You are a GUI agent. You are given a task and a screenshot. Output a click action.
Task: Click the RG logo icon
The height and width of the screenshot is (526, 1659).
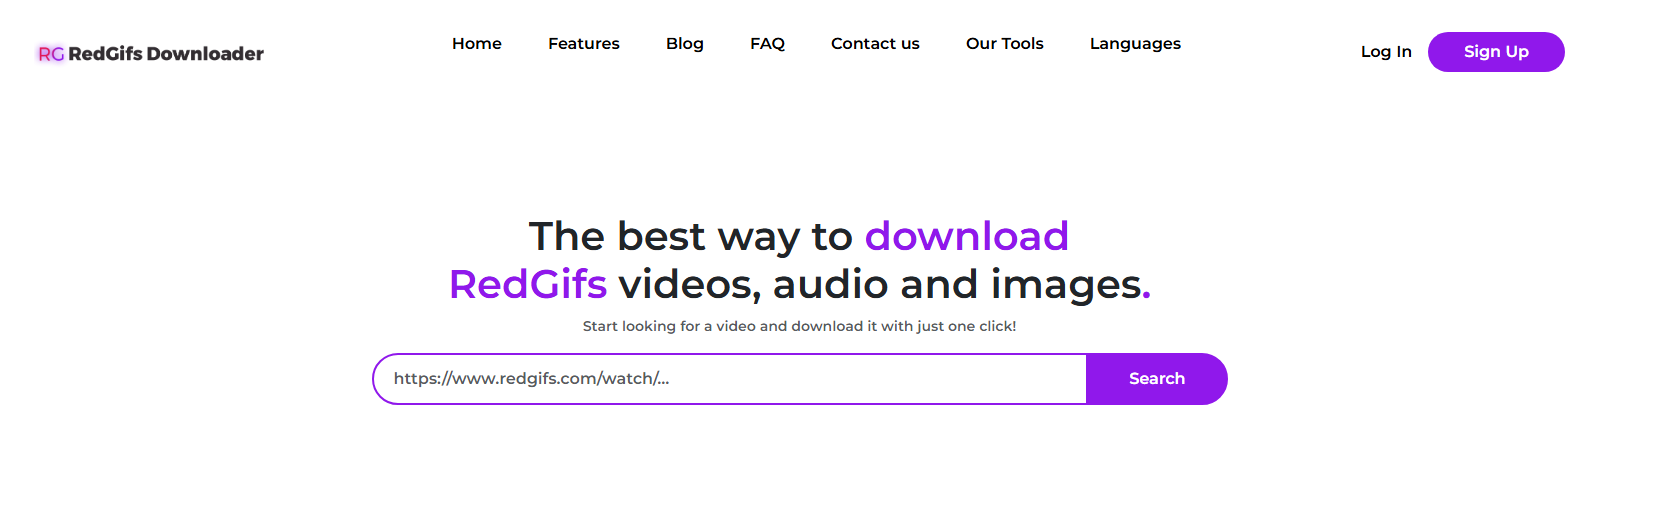click(x=50, y=54)
